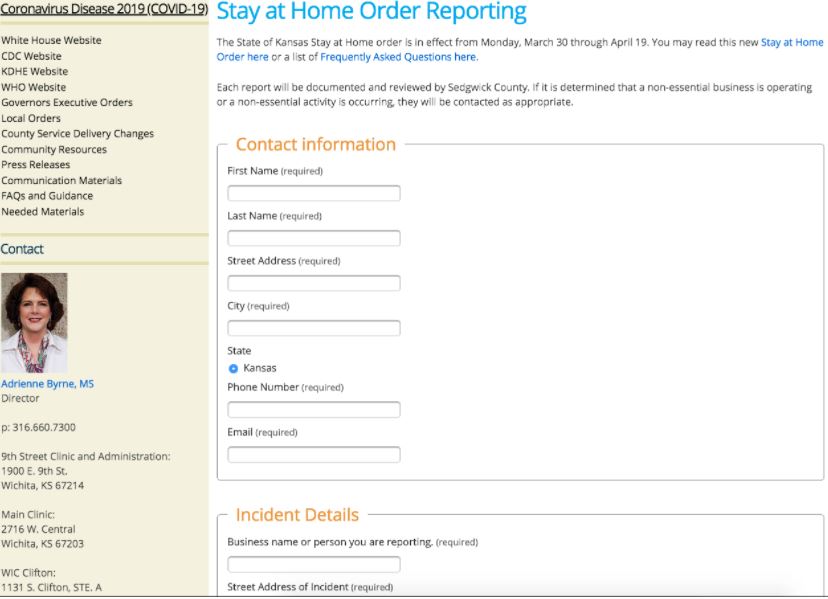The height and width of the screenshot is (599, 828).
Task: Open the White House Website link
Action: [x=51, y=40]
